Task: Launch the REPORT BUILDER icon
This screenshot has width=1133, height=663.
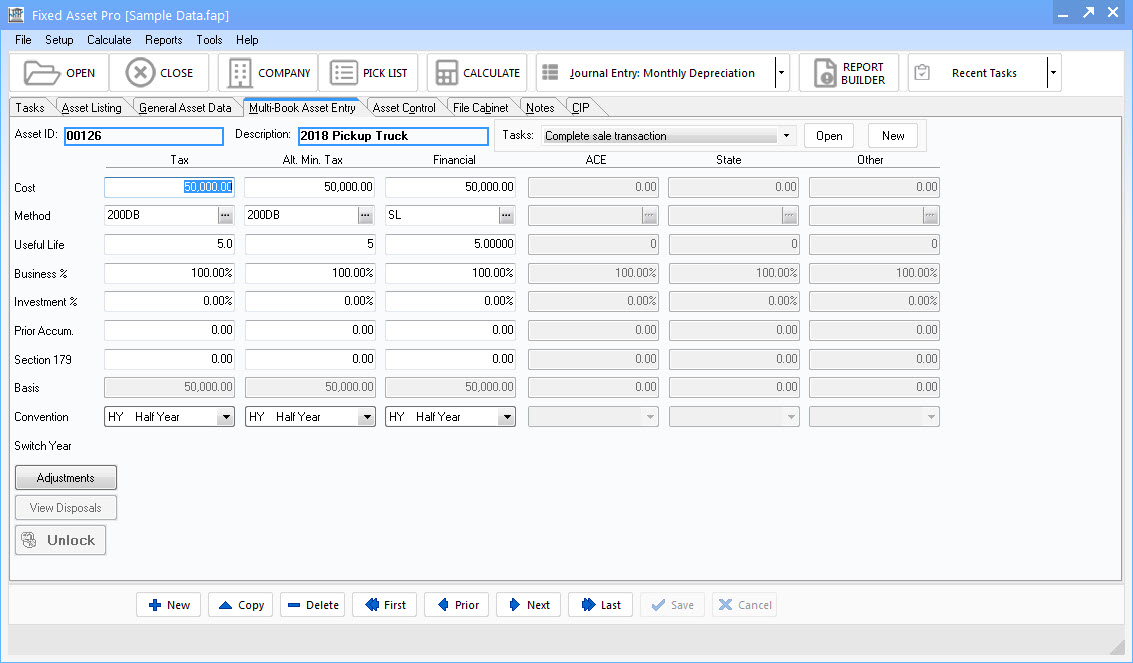Action: pos(848,72)
